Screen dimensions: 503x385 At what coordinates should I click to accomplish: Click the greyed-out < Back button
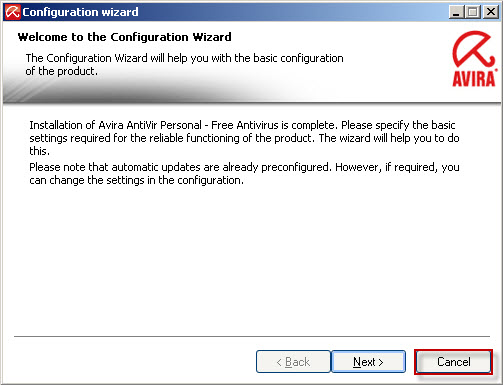293,361
